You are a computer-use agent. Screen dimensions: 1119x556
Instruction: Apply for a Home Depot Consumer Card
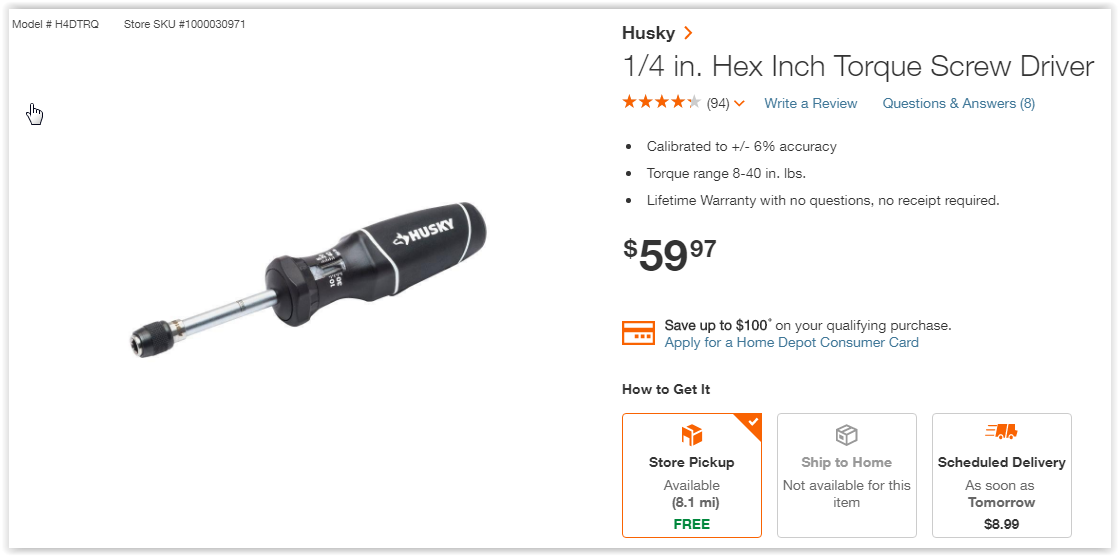coord(791,343)
